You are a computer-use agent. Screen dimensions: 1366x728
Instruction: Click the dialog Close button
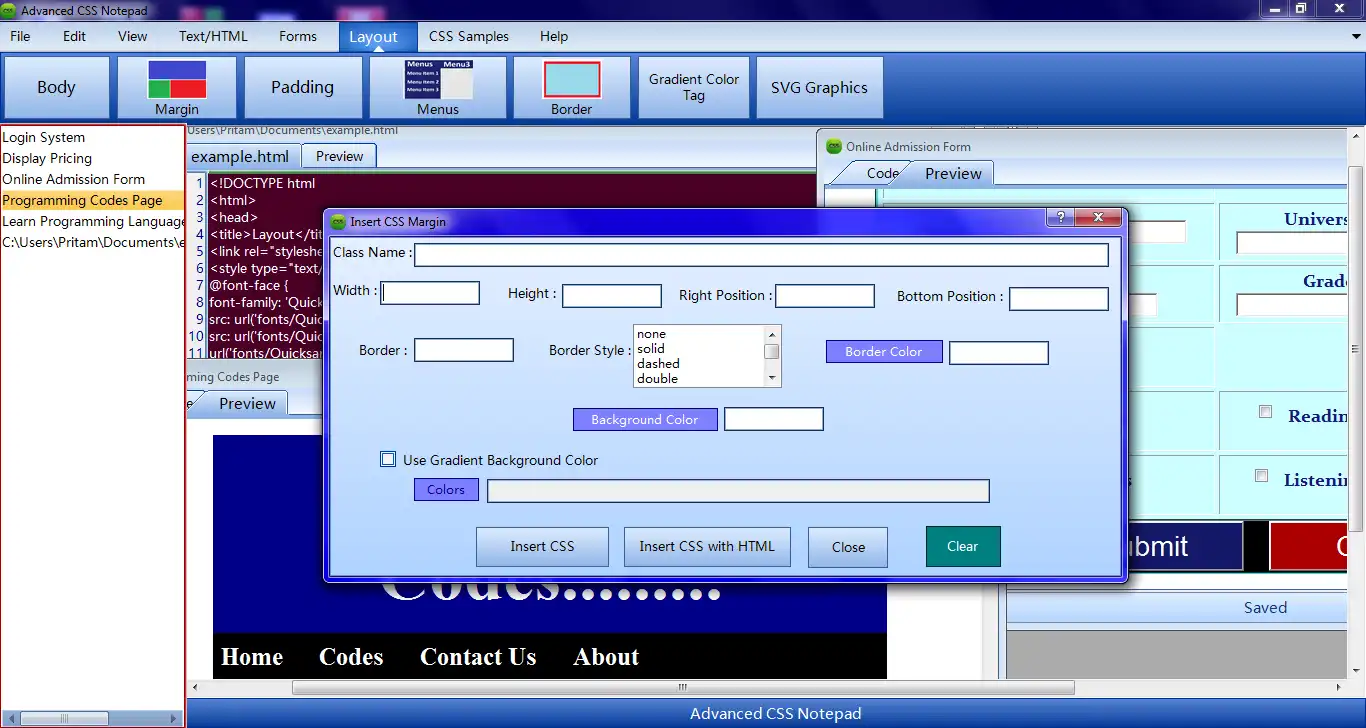tap(848, 547)
